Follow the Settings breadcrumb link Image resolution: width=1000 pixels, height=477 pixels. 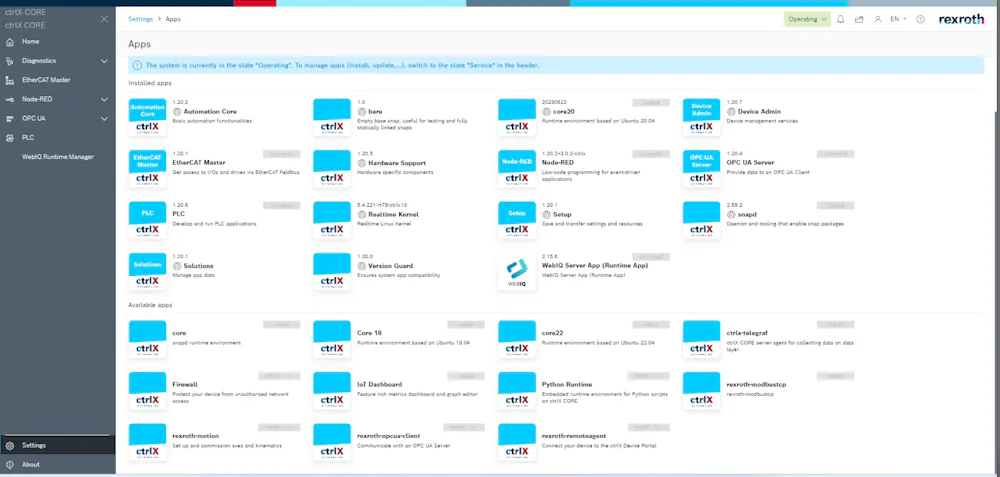tap(140, 19)
